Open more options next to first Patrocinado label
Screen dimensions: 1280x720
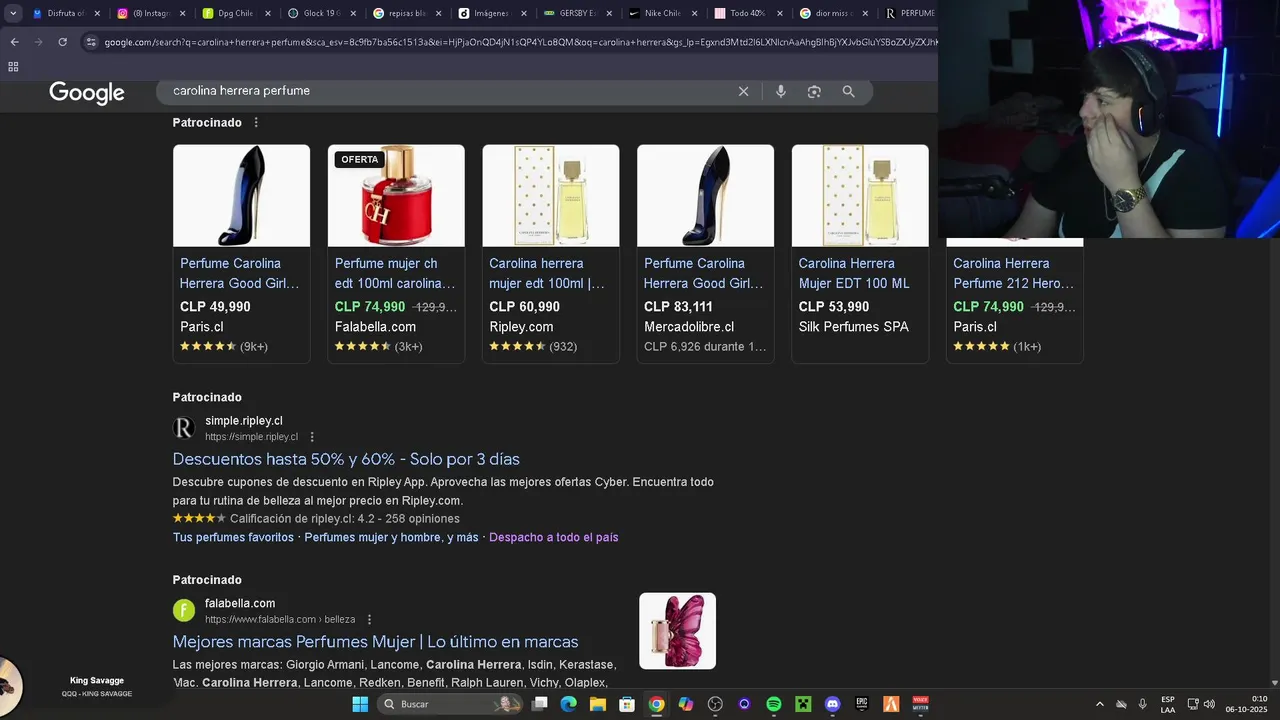click(256, 122)
